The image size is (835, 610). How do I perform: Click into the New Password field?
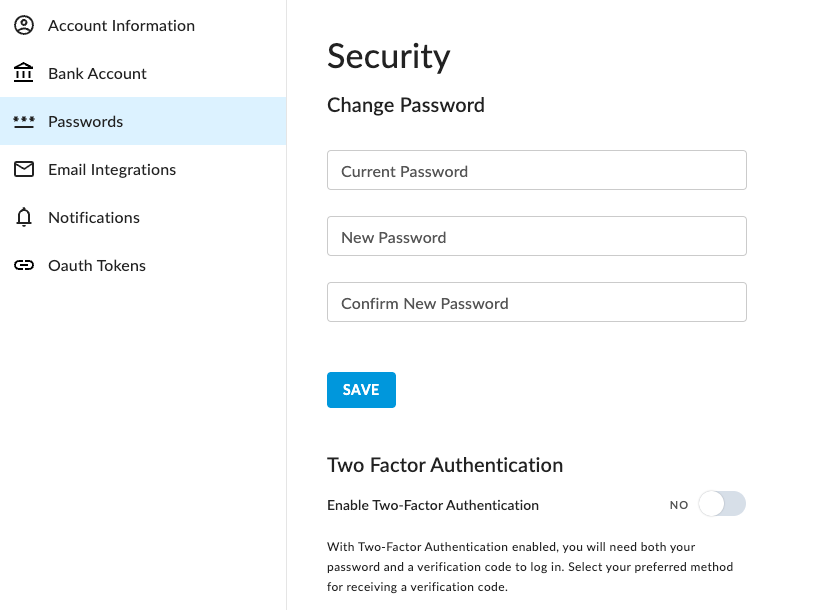536,236
